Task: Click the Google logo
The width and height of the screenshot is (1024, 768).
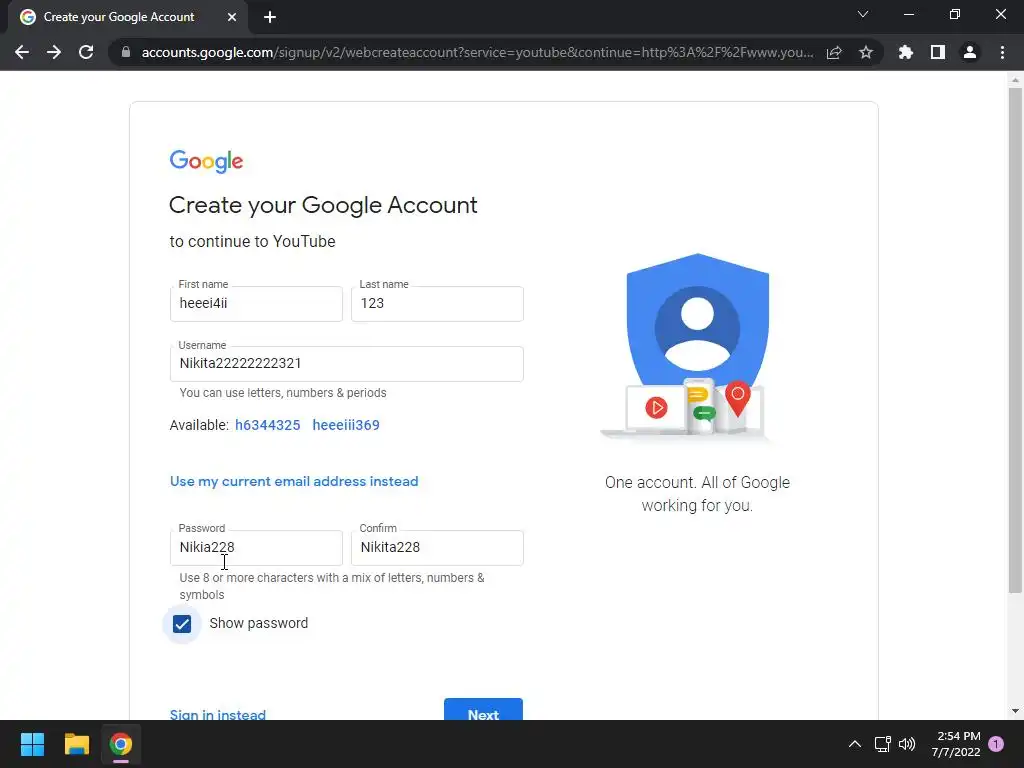Action: pyautogui.click(x=206, y=161)
